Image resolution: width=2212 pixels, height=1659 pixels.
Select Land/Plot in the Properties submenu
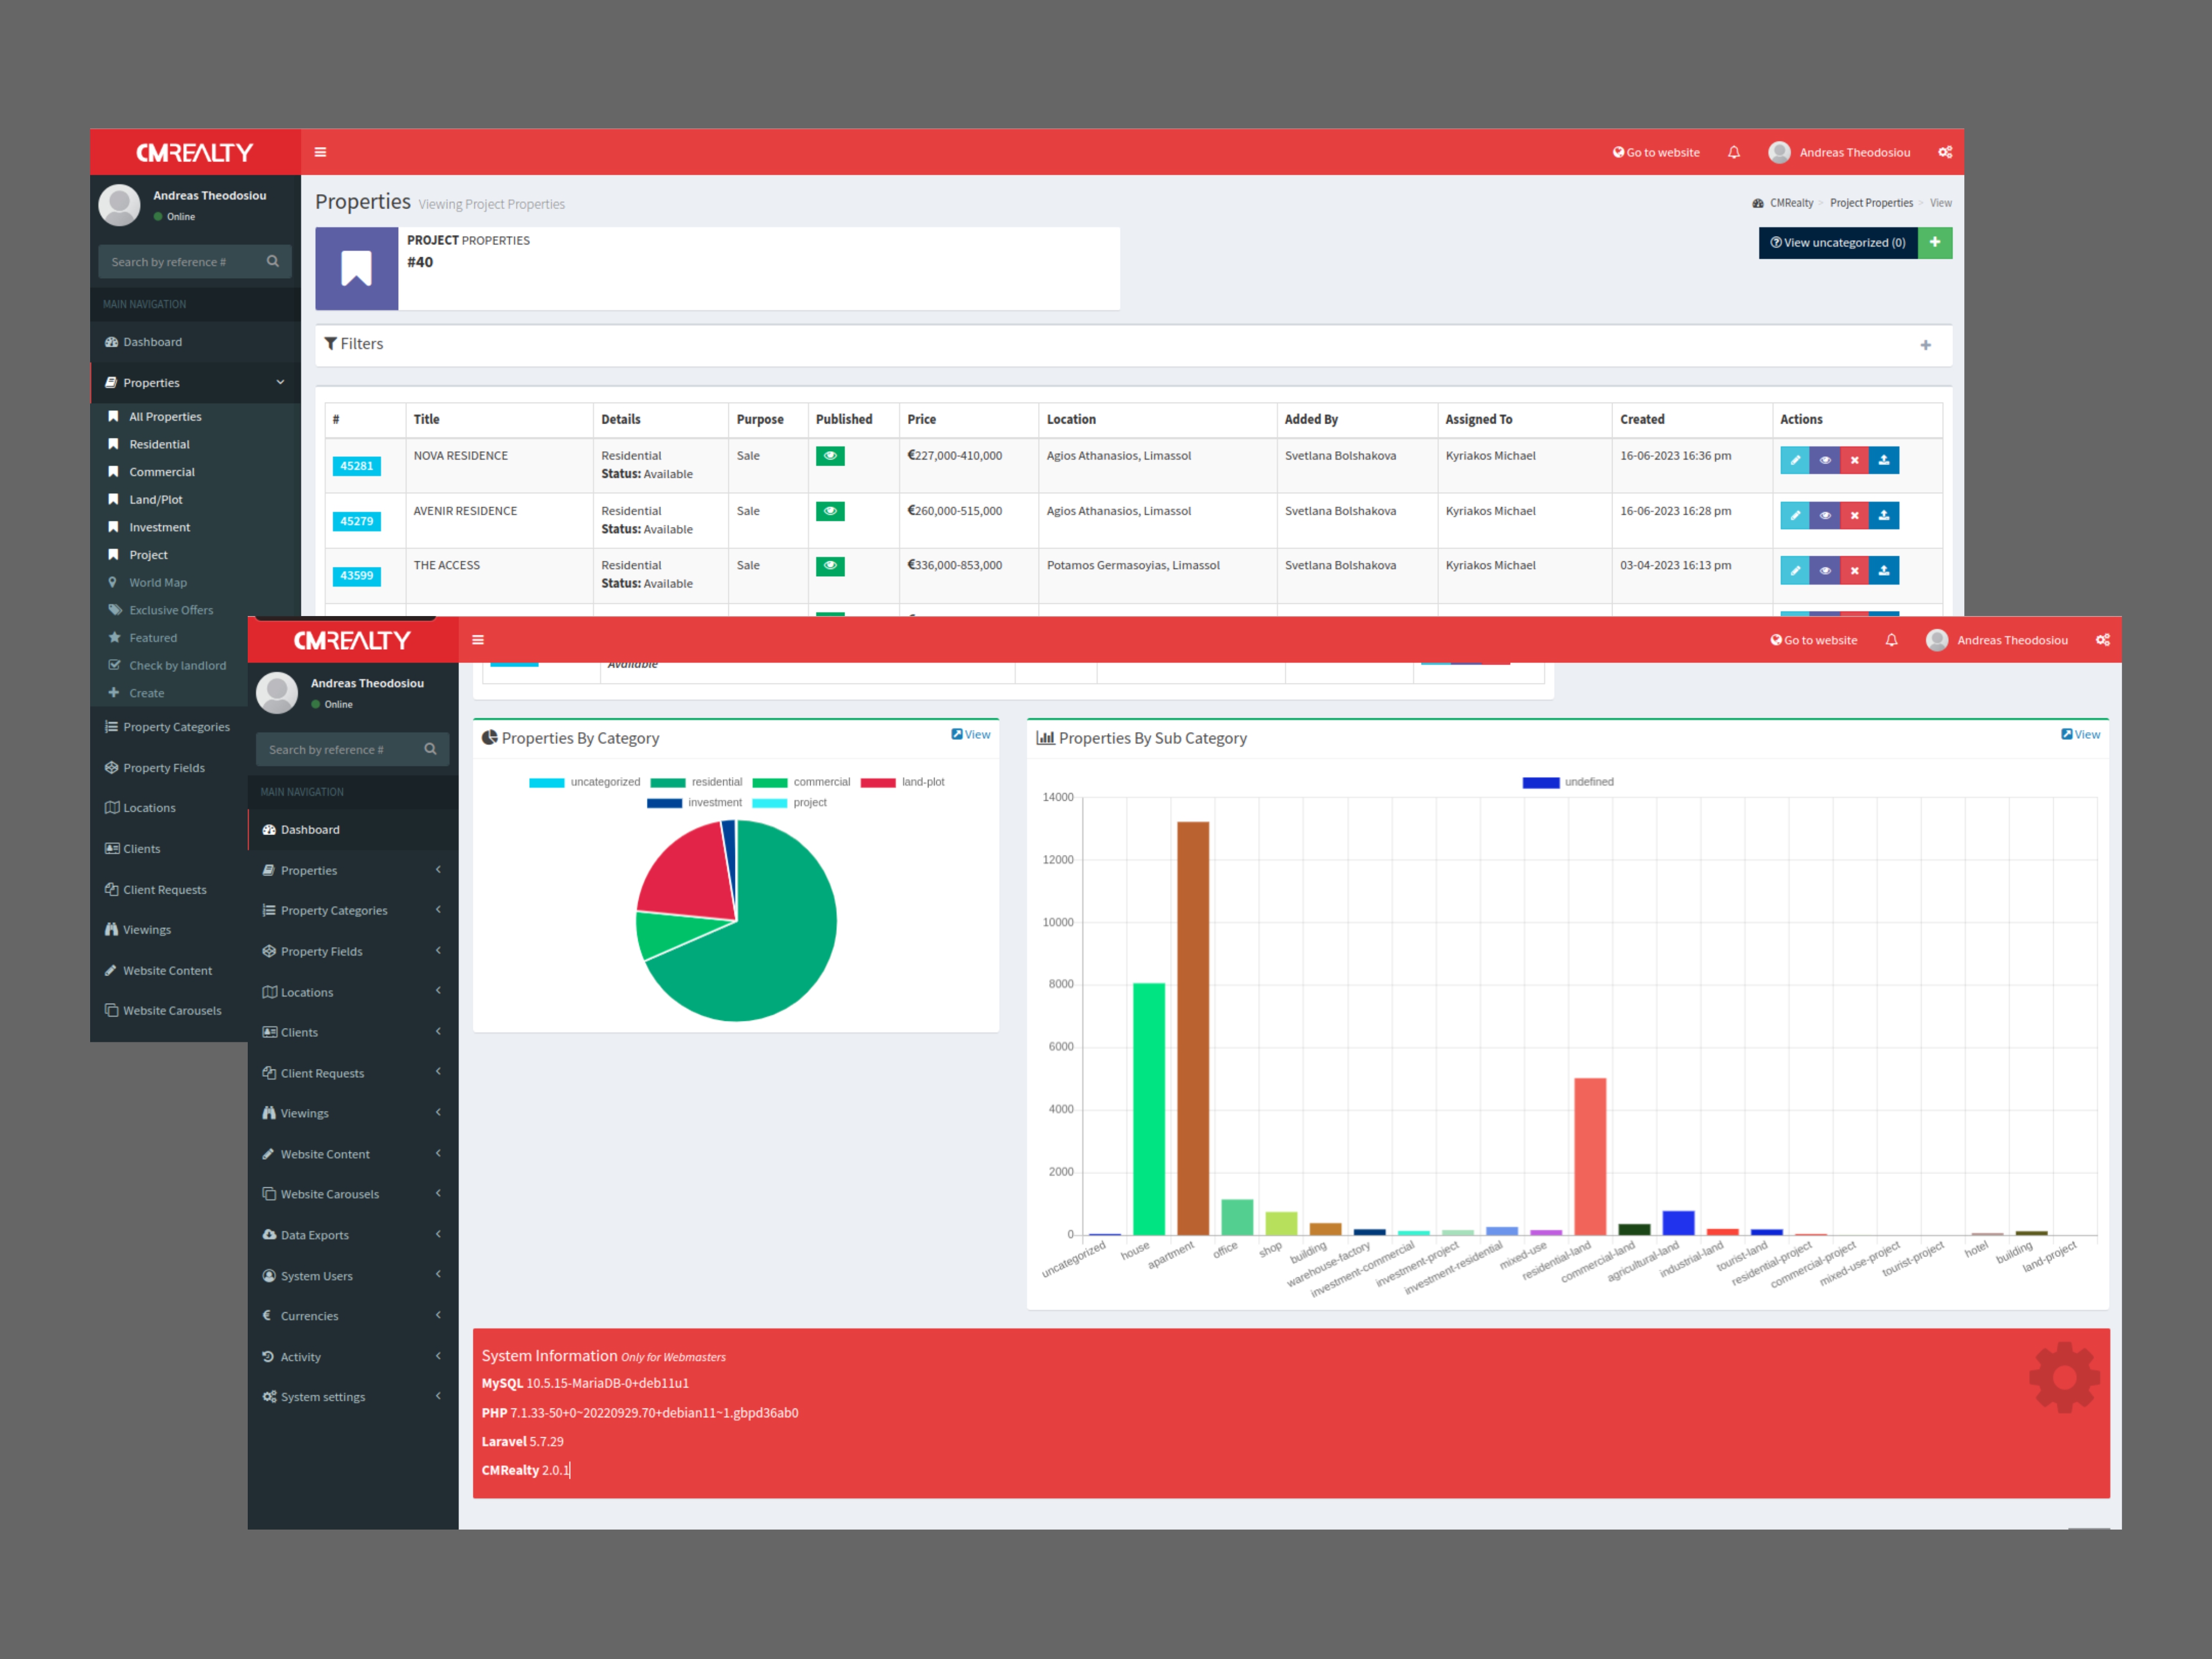155,499
